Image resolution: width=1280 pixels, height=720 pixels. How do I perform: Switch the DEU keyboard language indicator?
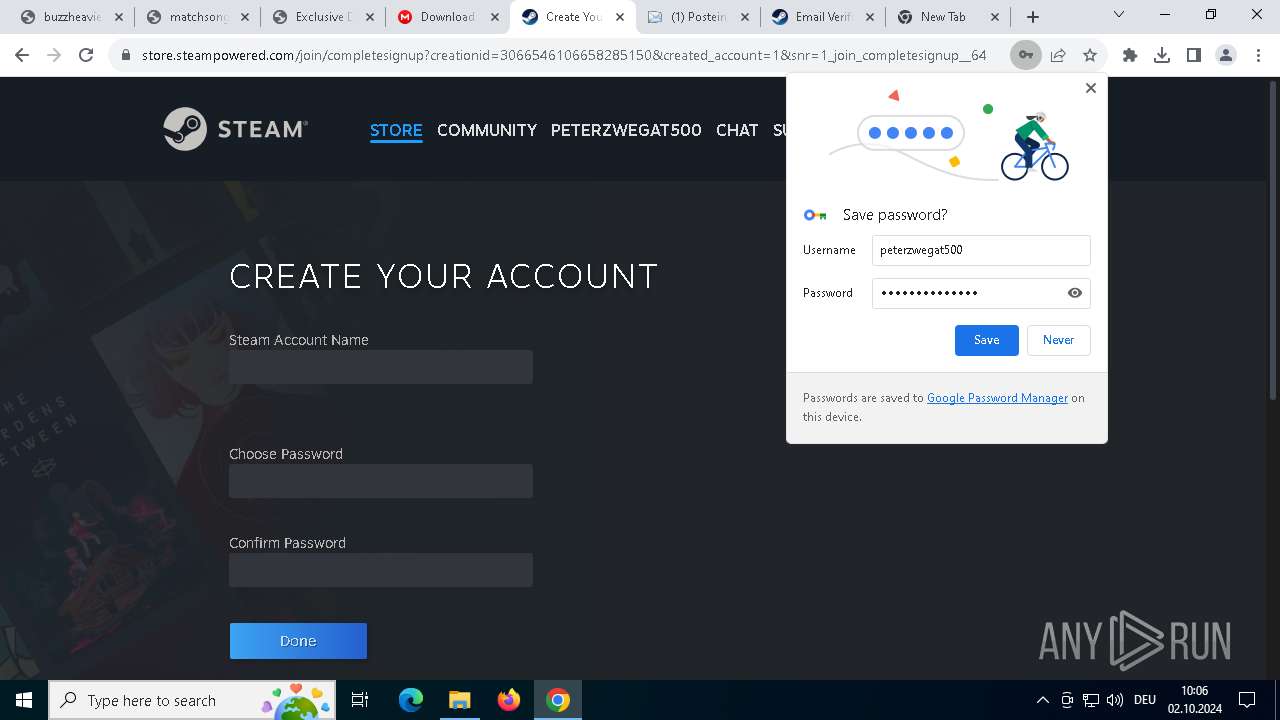pyautogui.click(x=1145, y=700)
